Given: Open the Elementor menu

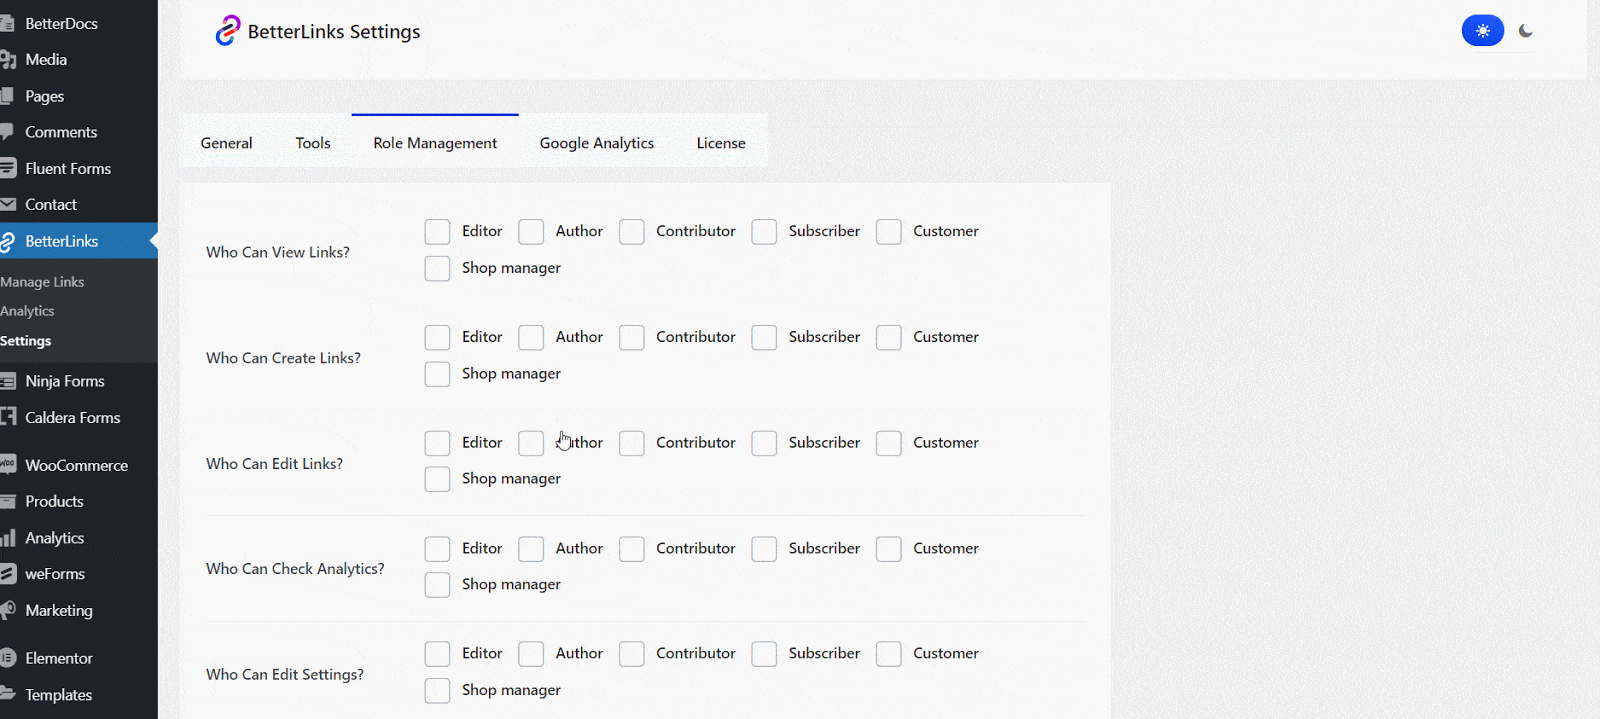Looking at the screenshot, I should coord(59,658).
